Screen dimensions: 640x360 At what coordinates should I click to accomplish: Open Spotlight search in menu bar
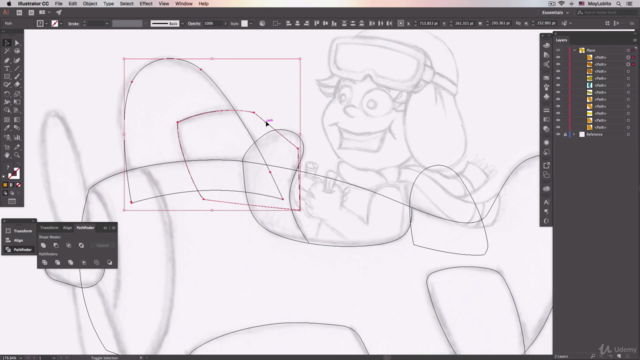point(619,4)
